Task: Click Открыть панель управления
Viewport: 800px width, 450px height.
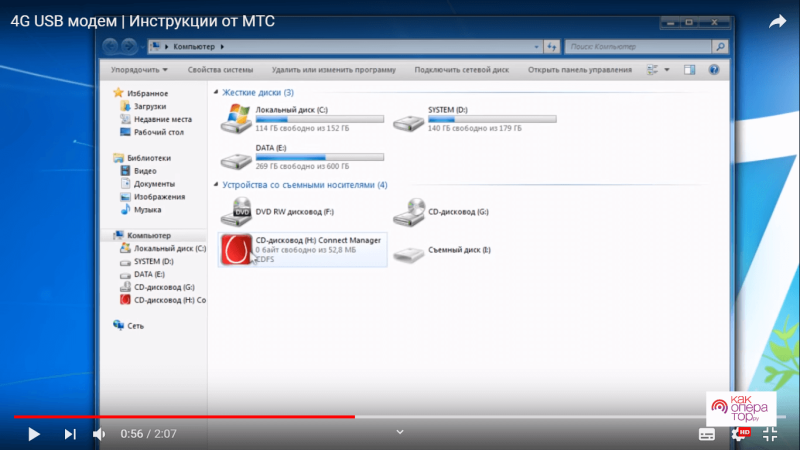Action: pyautogui.click(x=580, y=70)
